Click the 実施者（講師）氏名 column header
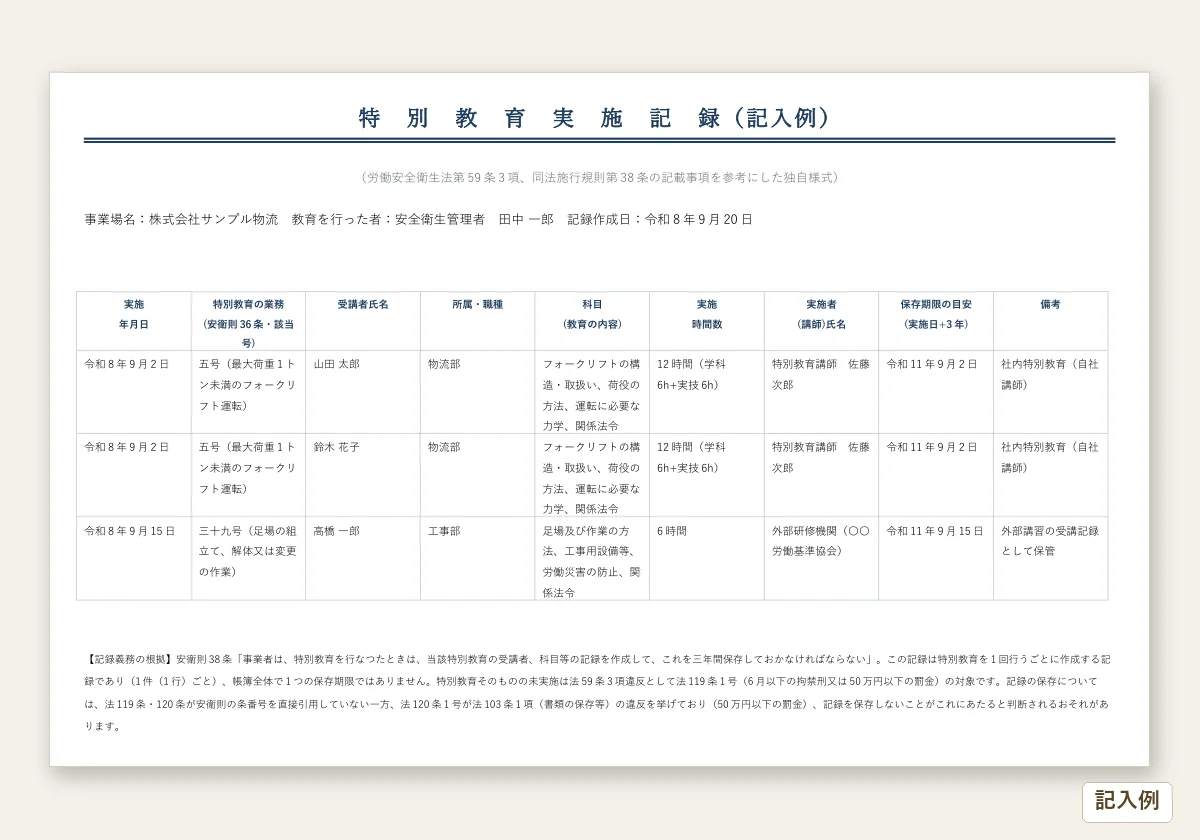This screenshot has height=840, width=1200. click(822, 321)
